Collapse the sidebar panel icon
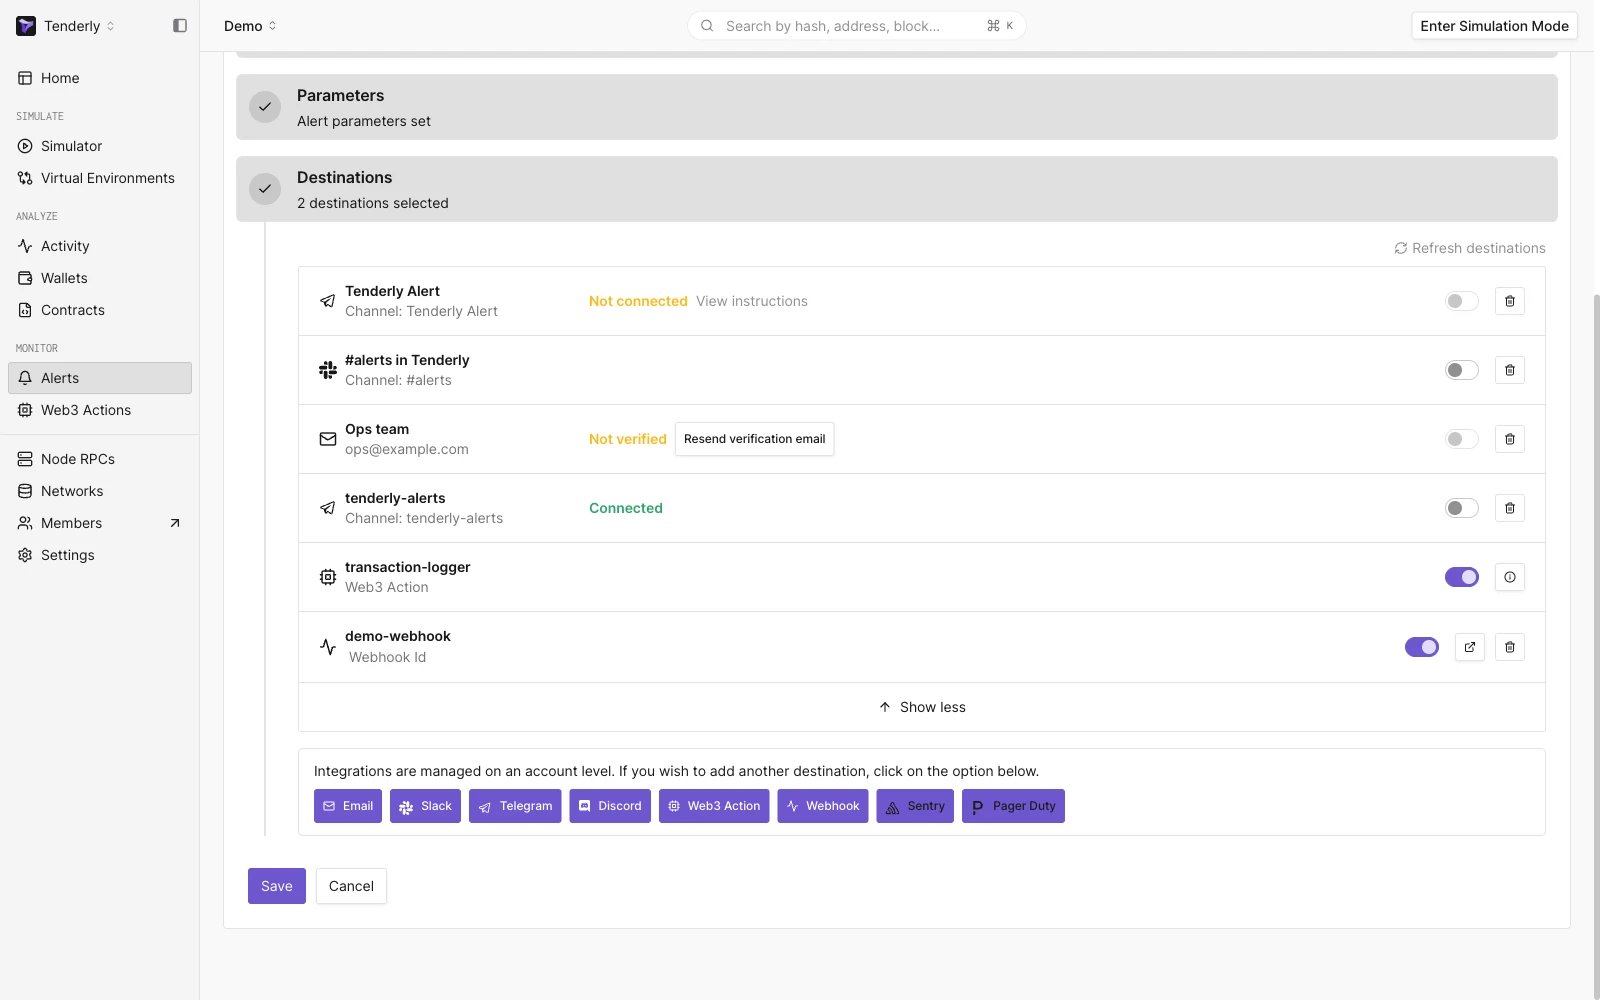This screenshot has width=1600, height=1000. [180, 26]
